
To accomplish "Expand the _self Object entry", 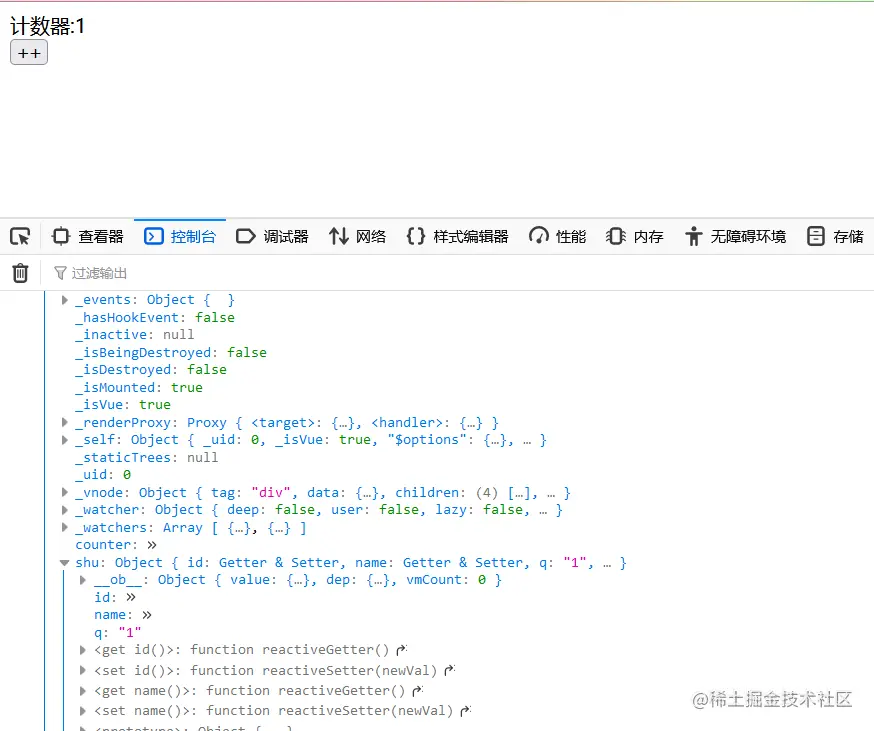I will point(65,440).
